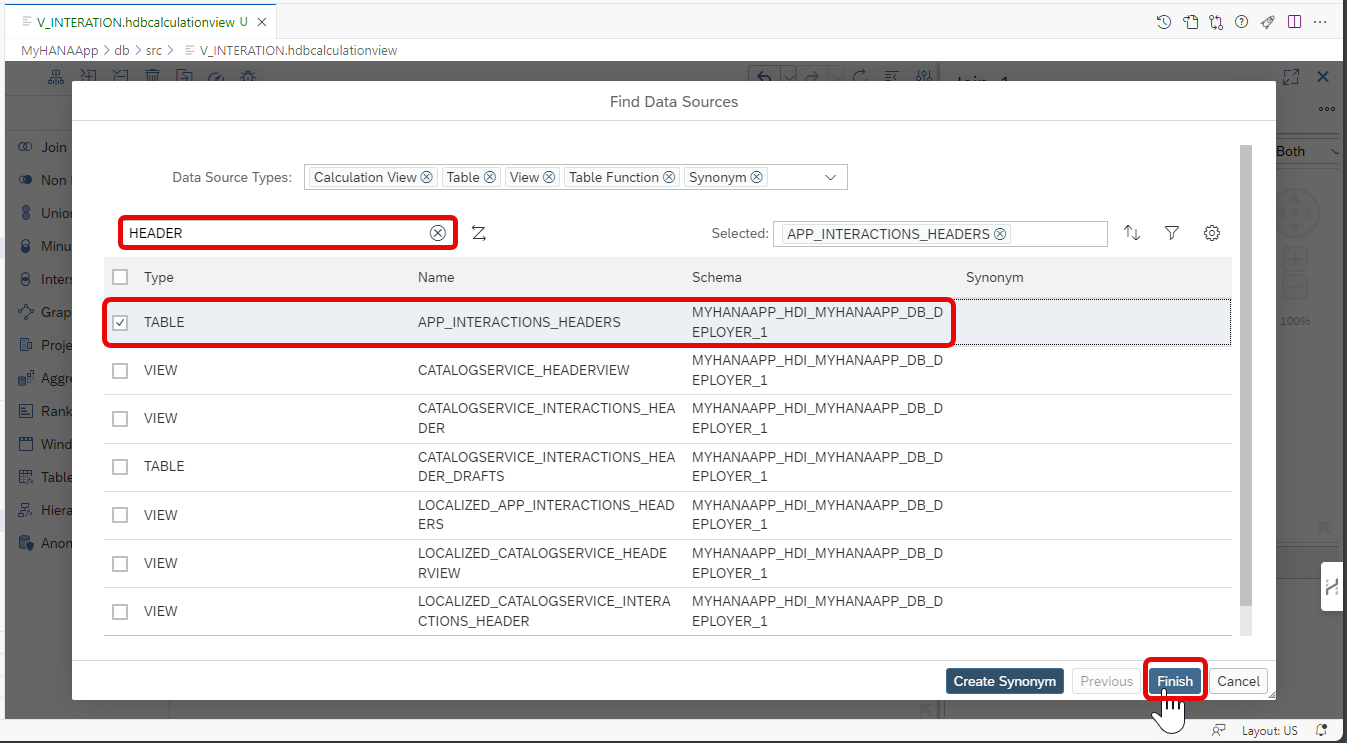1347x743 pixels.
Task: Click the rocket guided-tour icon
Action: [x=1267, y=20]
